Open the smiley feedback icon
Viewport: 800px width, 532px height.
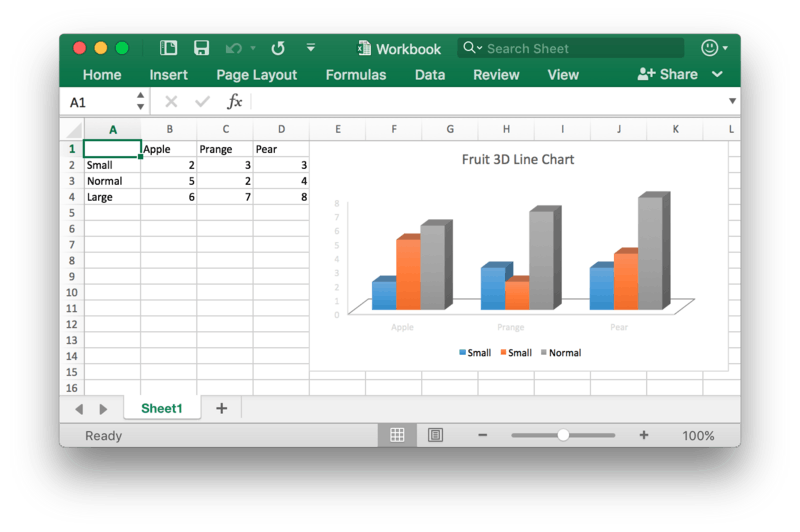pyautogui.click(x=710, y=48)
